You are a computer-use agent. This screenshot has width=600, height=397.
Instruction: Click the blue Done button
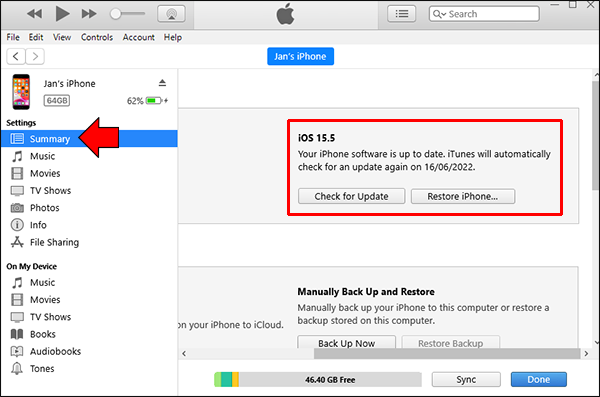[538, 379]
